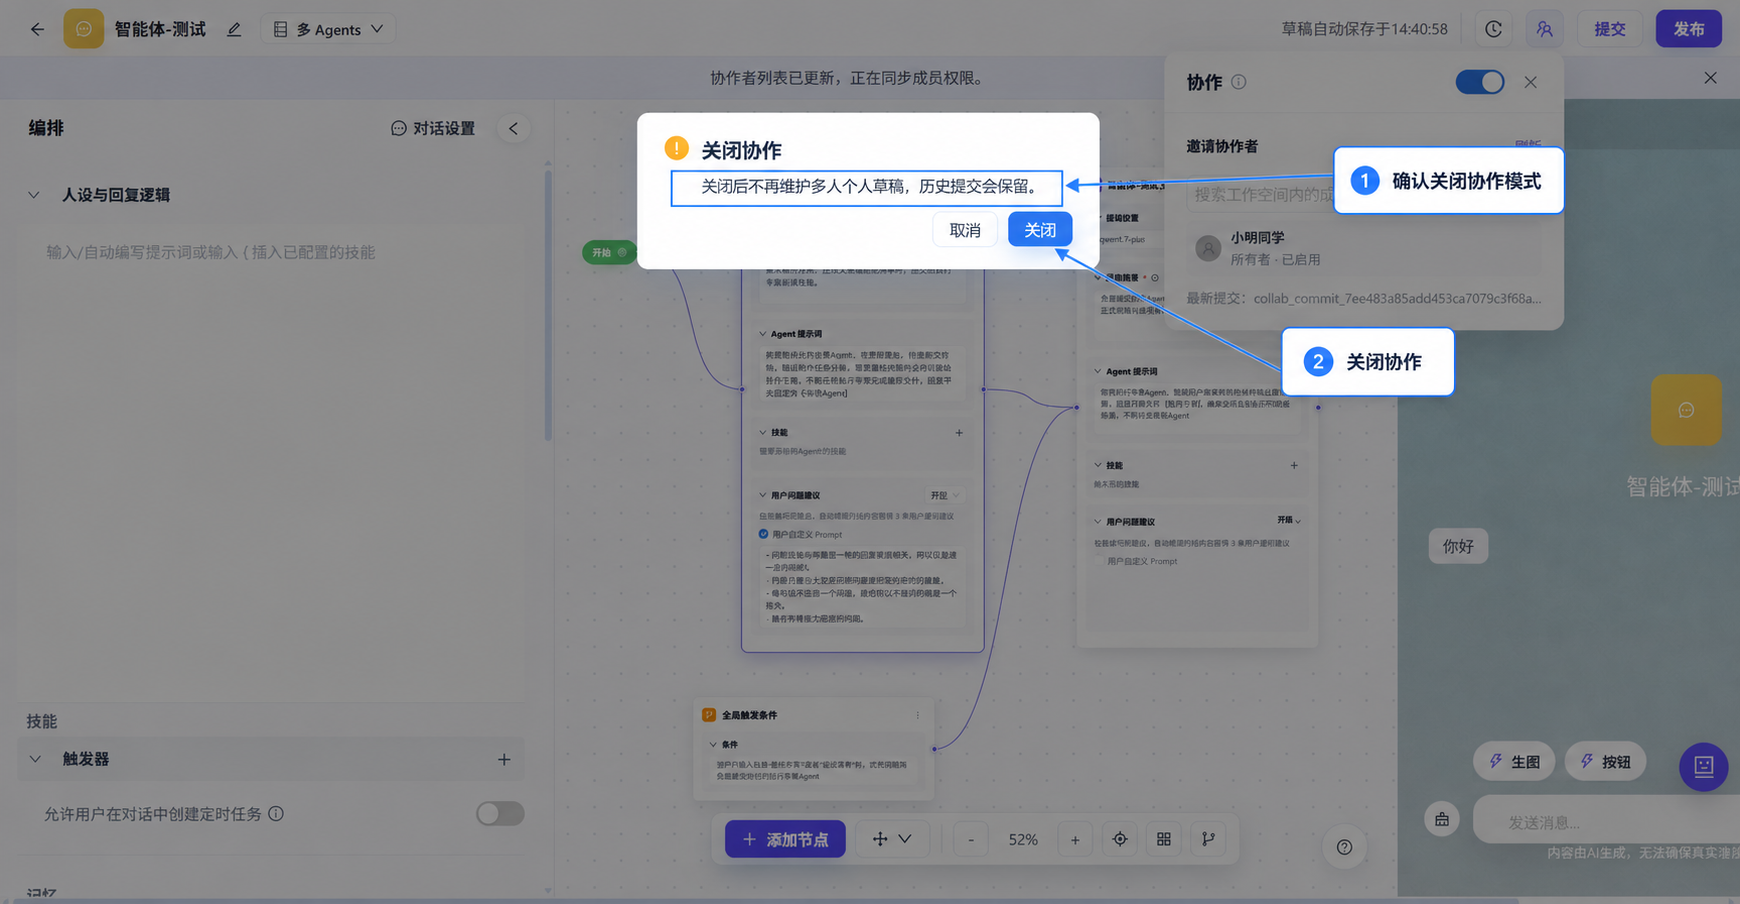This screenshot has width=1740, height=904.
Task: Open the collaborators icon in top bar
Action: coord(1545,29)
